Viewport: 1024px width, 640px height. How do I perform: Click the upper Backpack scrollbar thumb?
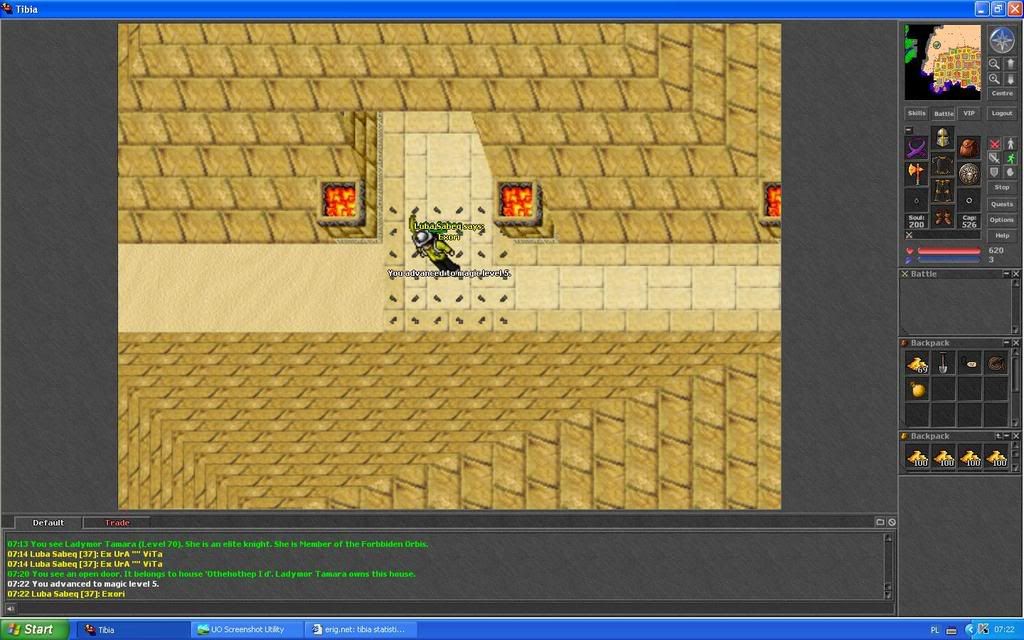(x=1016, y=373)
